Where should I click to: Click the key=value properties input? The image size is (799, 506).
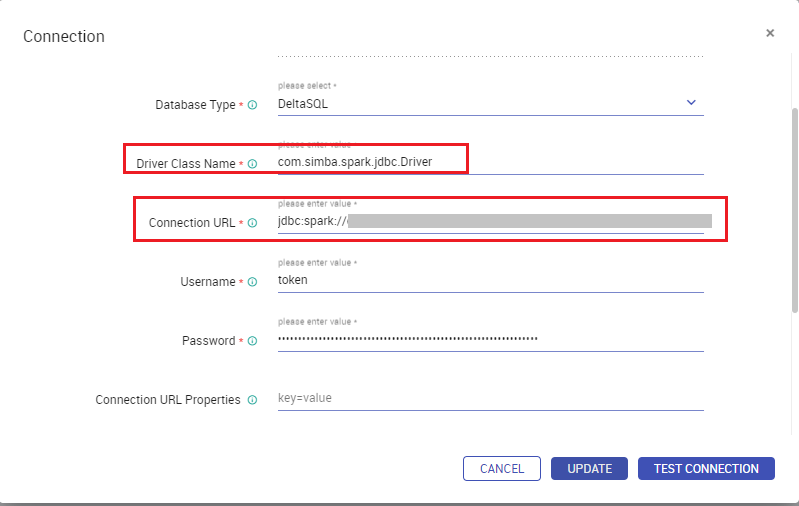tap(491, 398)
